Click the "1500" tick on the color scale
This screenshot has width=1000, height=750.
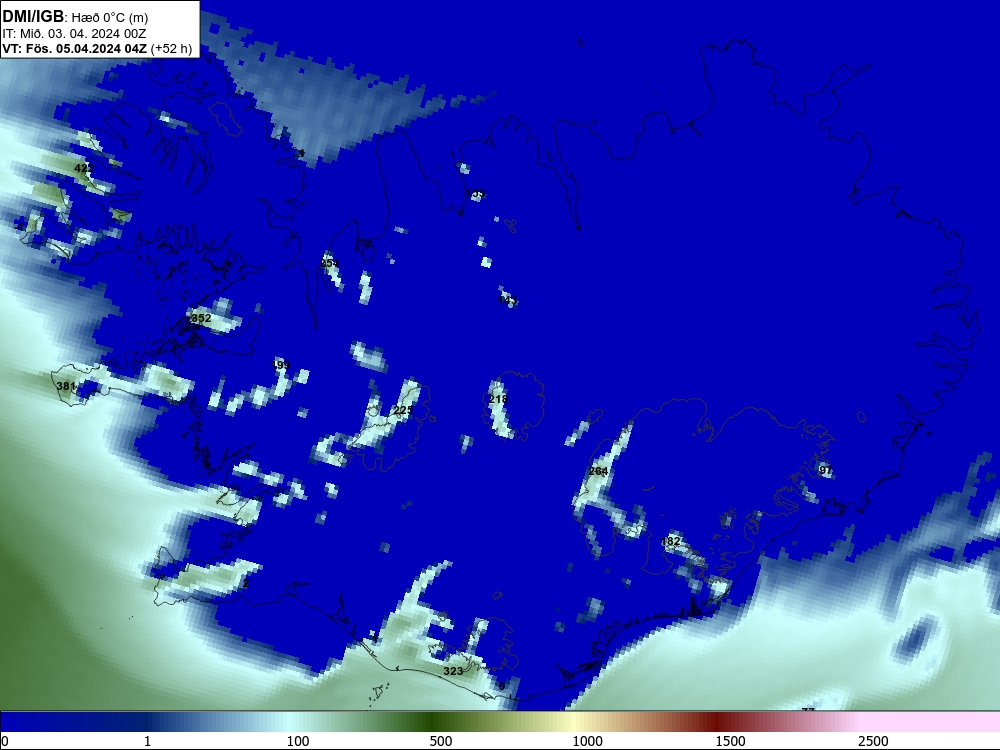(x=730, y=741)
